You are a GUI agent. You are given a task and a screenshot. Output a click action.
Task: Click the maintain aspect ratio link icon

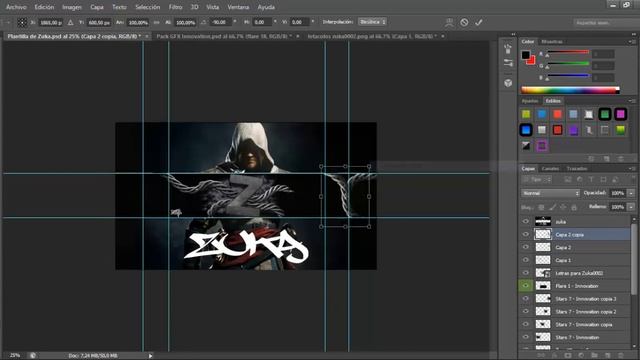[156, 22]
